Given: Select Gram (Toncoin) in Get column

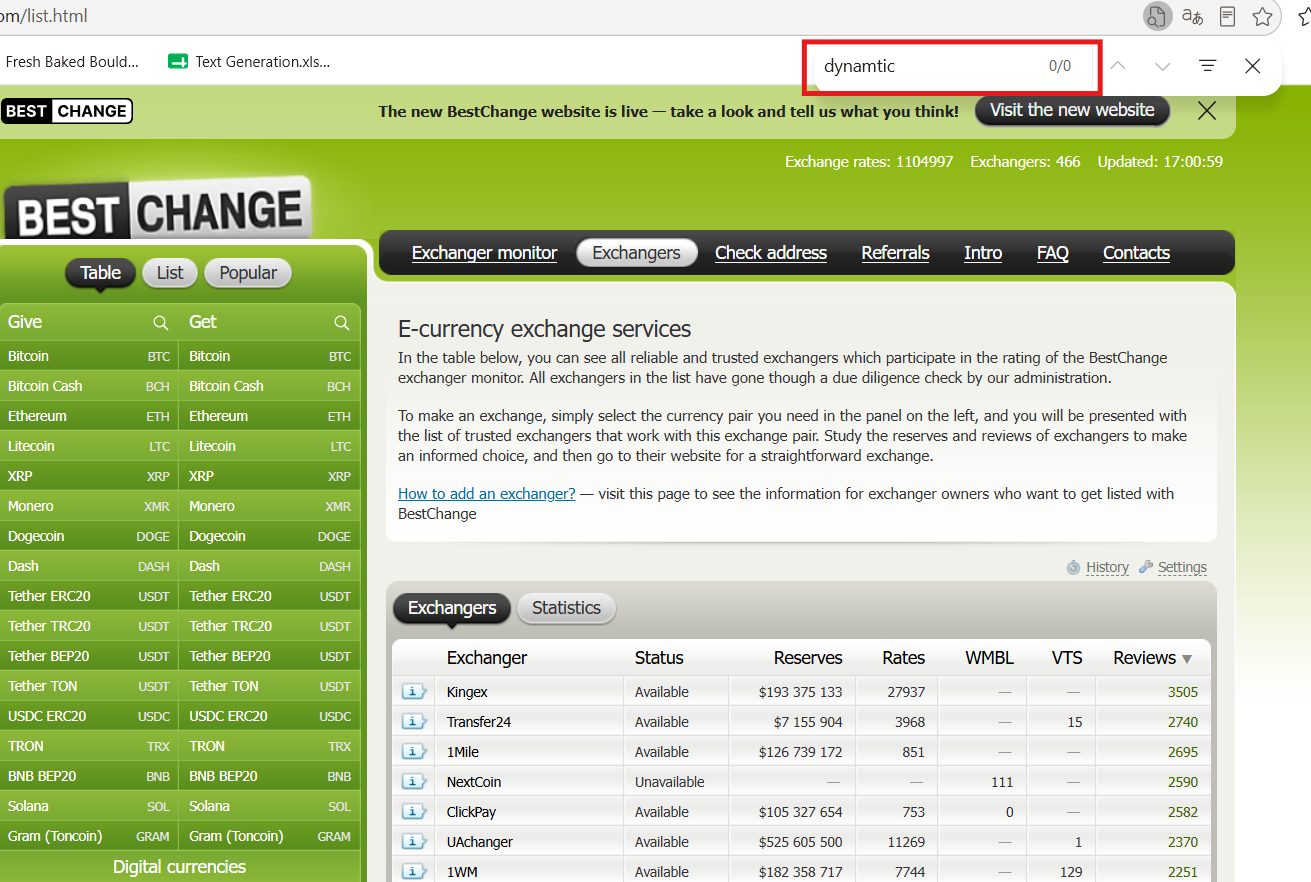Looking at the screenshot, I should point(270,836).
